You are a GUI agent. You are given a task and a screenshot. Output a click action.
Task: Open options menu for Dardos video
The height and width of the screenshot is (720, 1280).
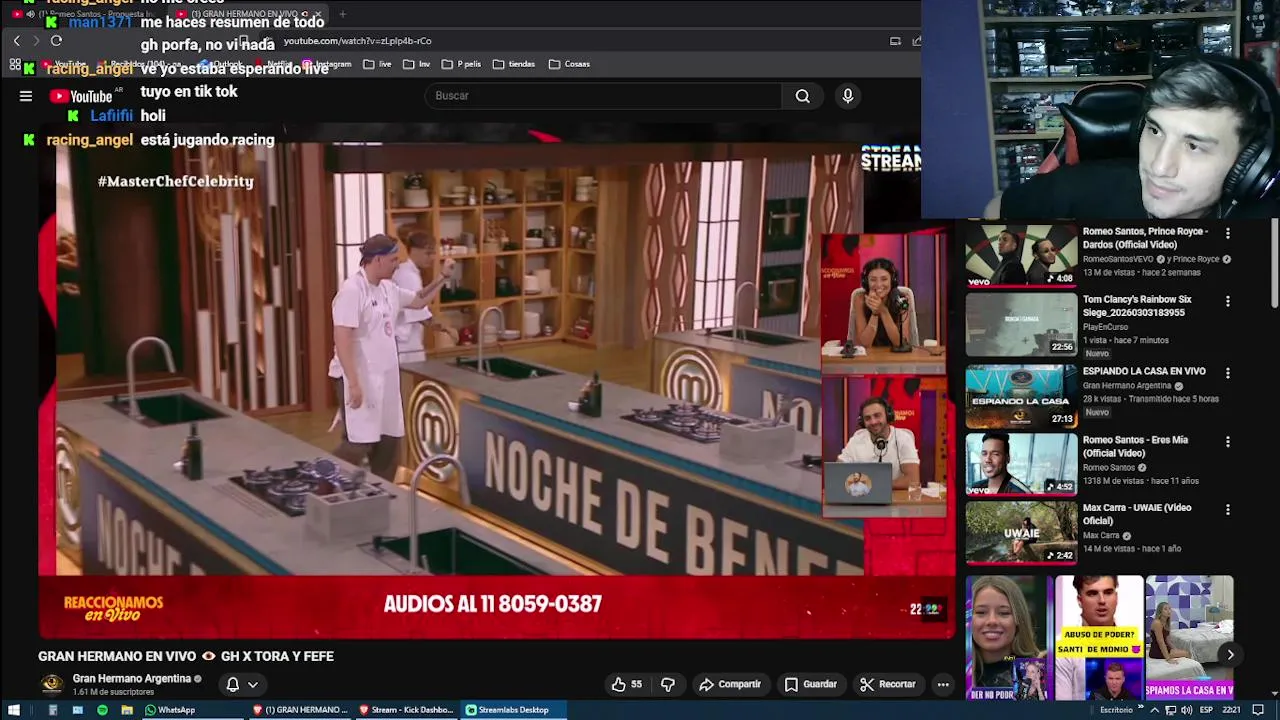(x=1228, y=233)
